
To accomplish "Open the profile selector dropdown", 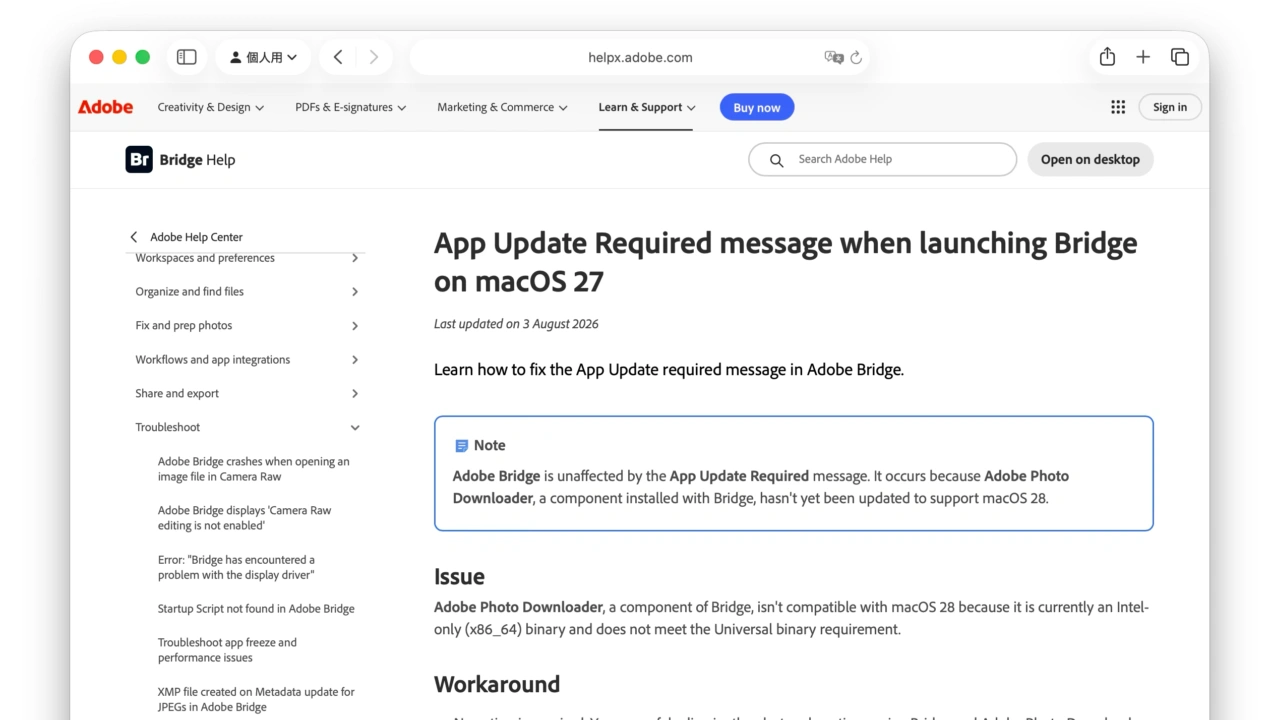I will [x=263, y=57].
